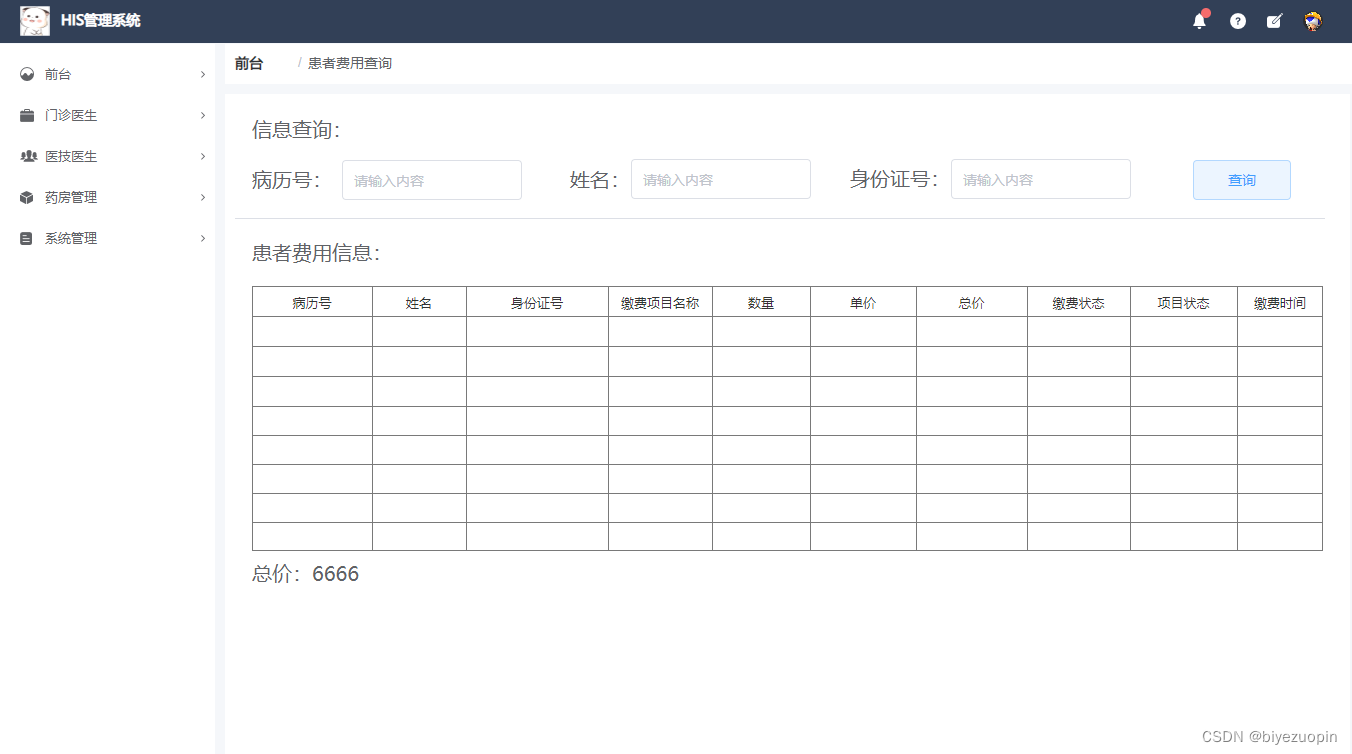Expand the 系统管理 menu arrow

[203, 238]
